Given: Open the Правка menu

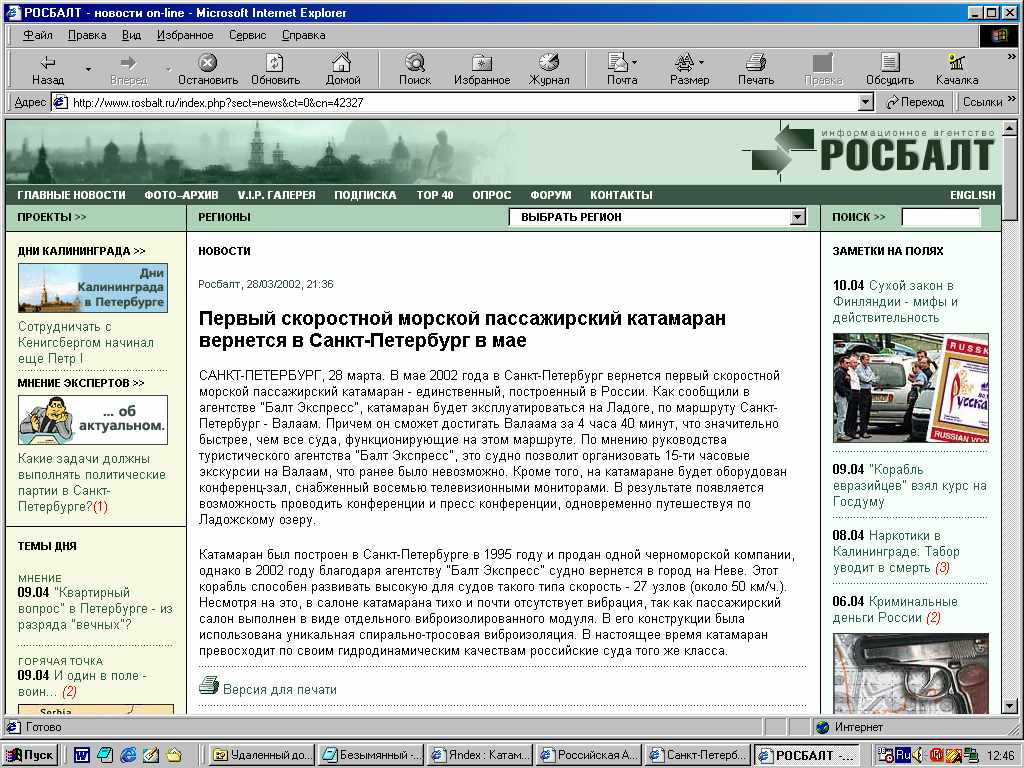Looking at the screenshot, I should tap(87, 35).
